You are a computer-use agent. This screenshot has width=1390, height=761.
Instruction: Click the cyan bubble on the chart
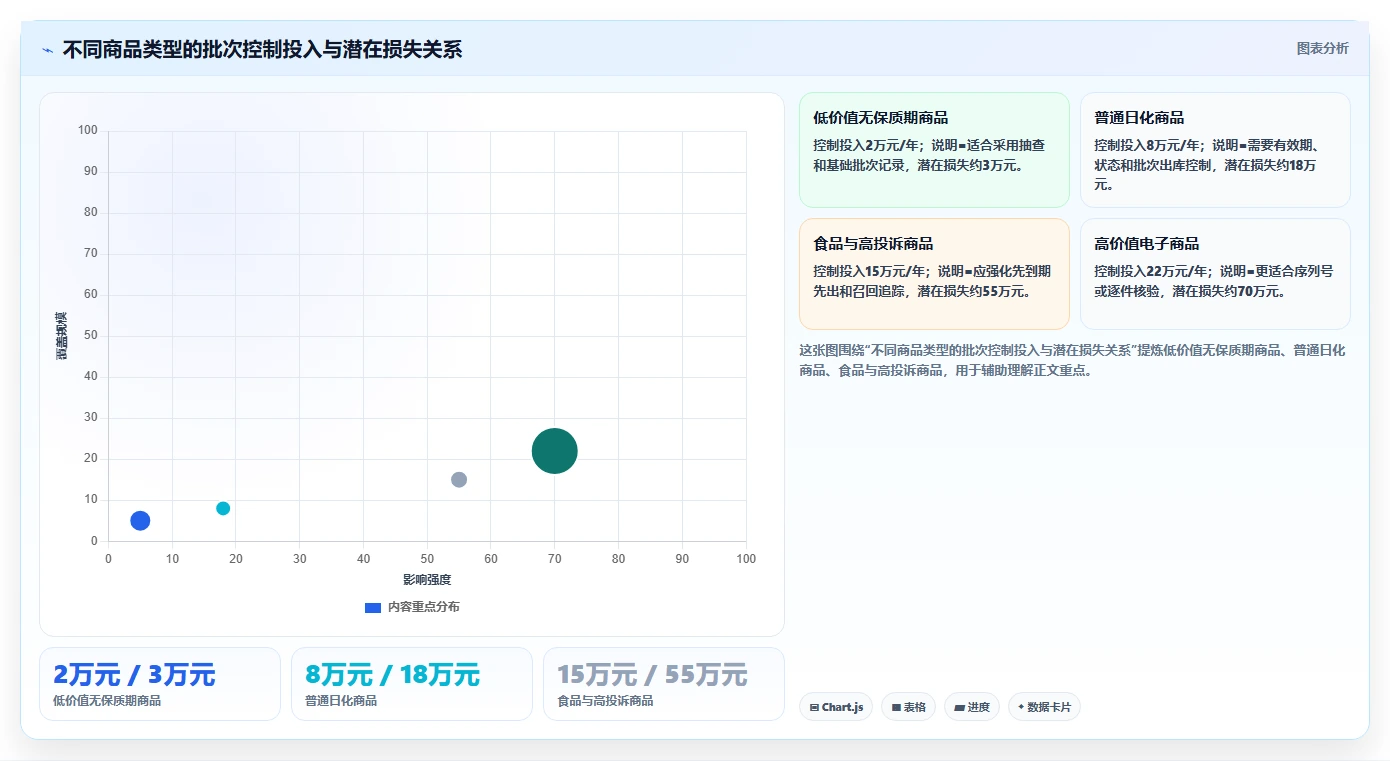(223, 508)
